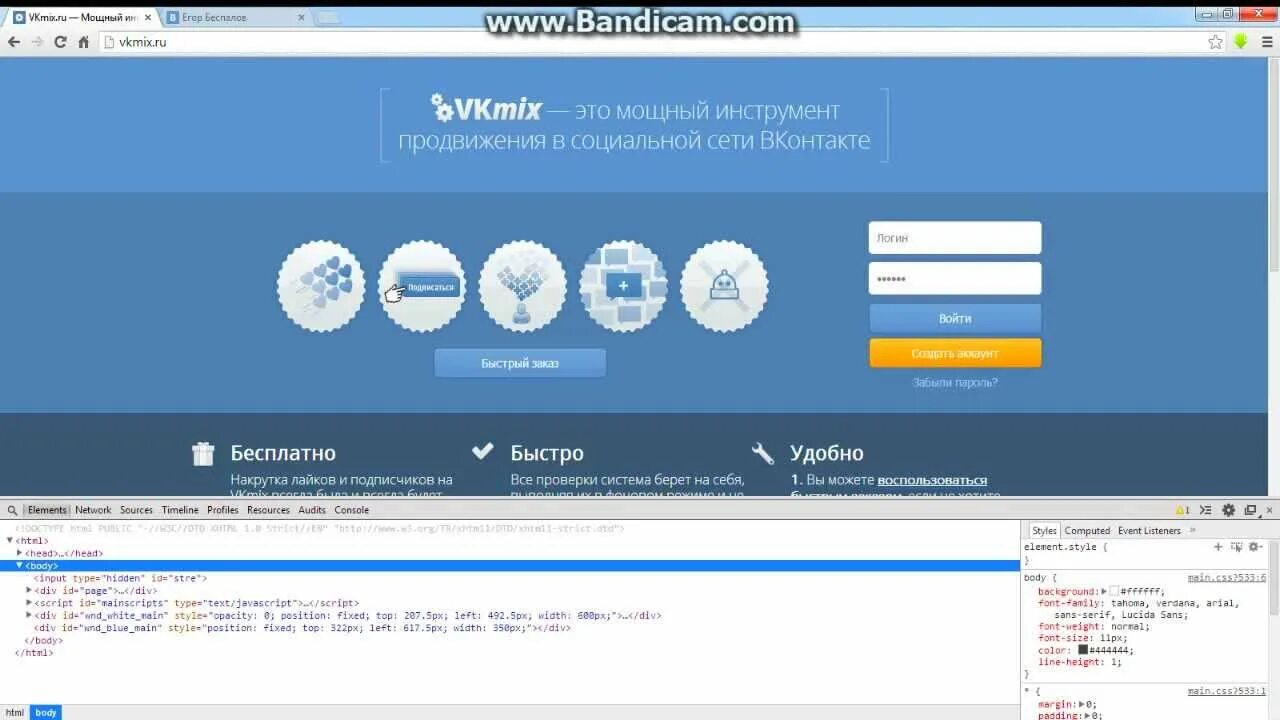The height and width of the screenshot is (720, 1280).
Task: Expand the wnd_white_main div node
Action: coord(29,616)
